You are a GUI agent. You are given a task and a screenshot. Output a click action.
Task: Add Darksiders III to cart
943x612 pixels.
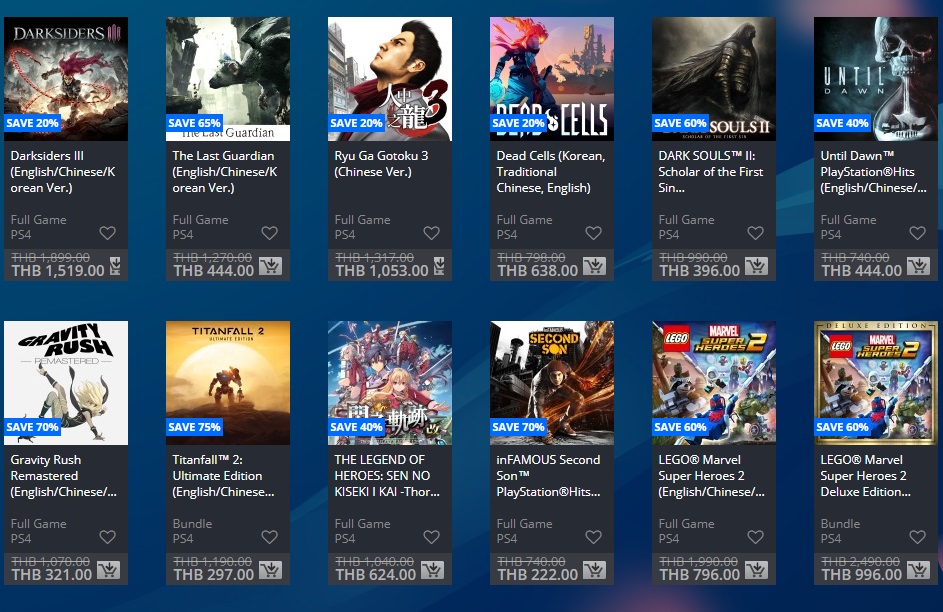click(x=115, y=266)
